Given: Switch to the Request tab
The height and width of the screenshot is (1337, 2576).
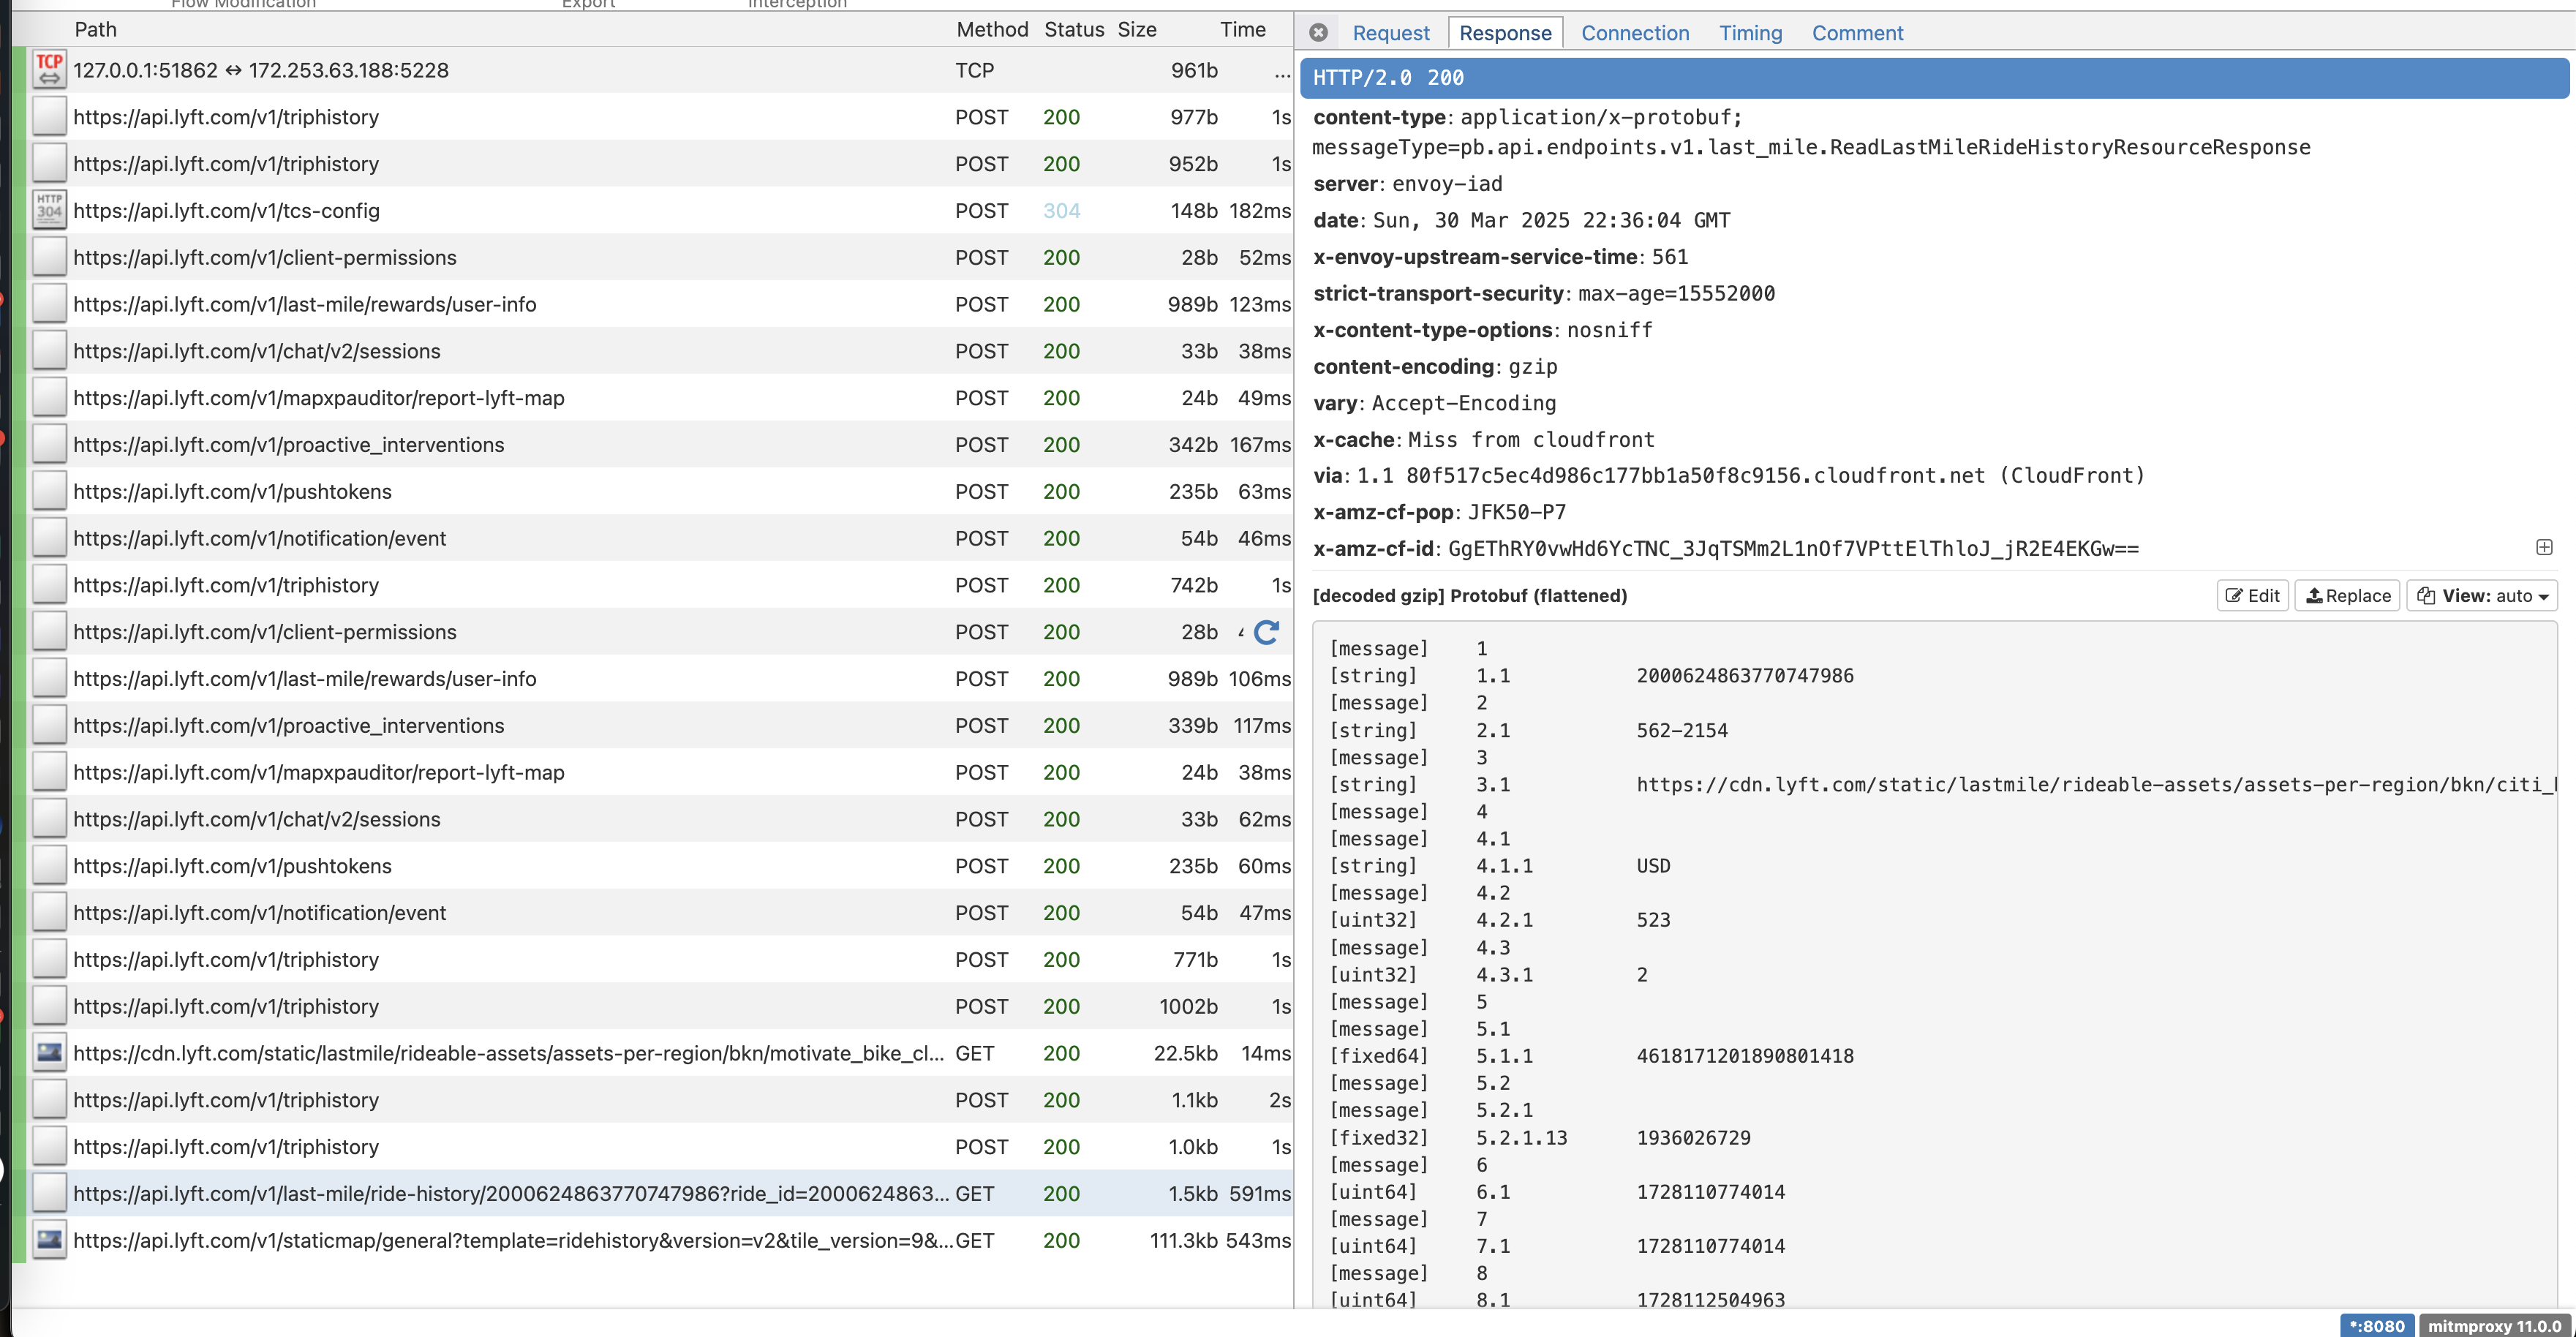Looking at the screenshot, I should click(1390, 33).
